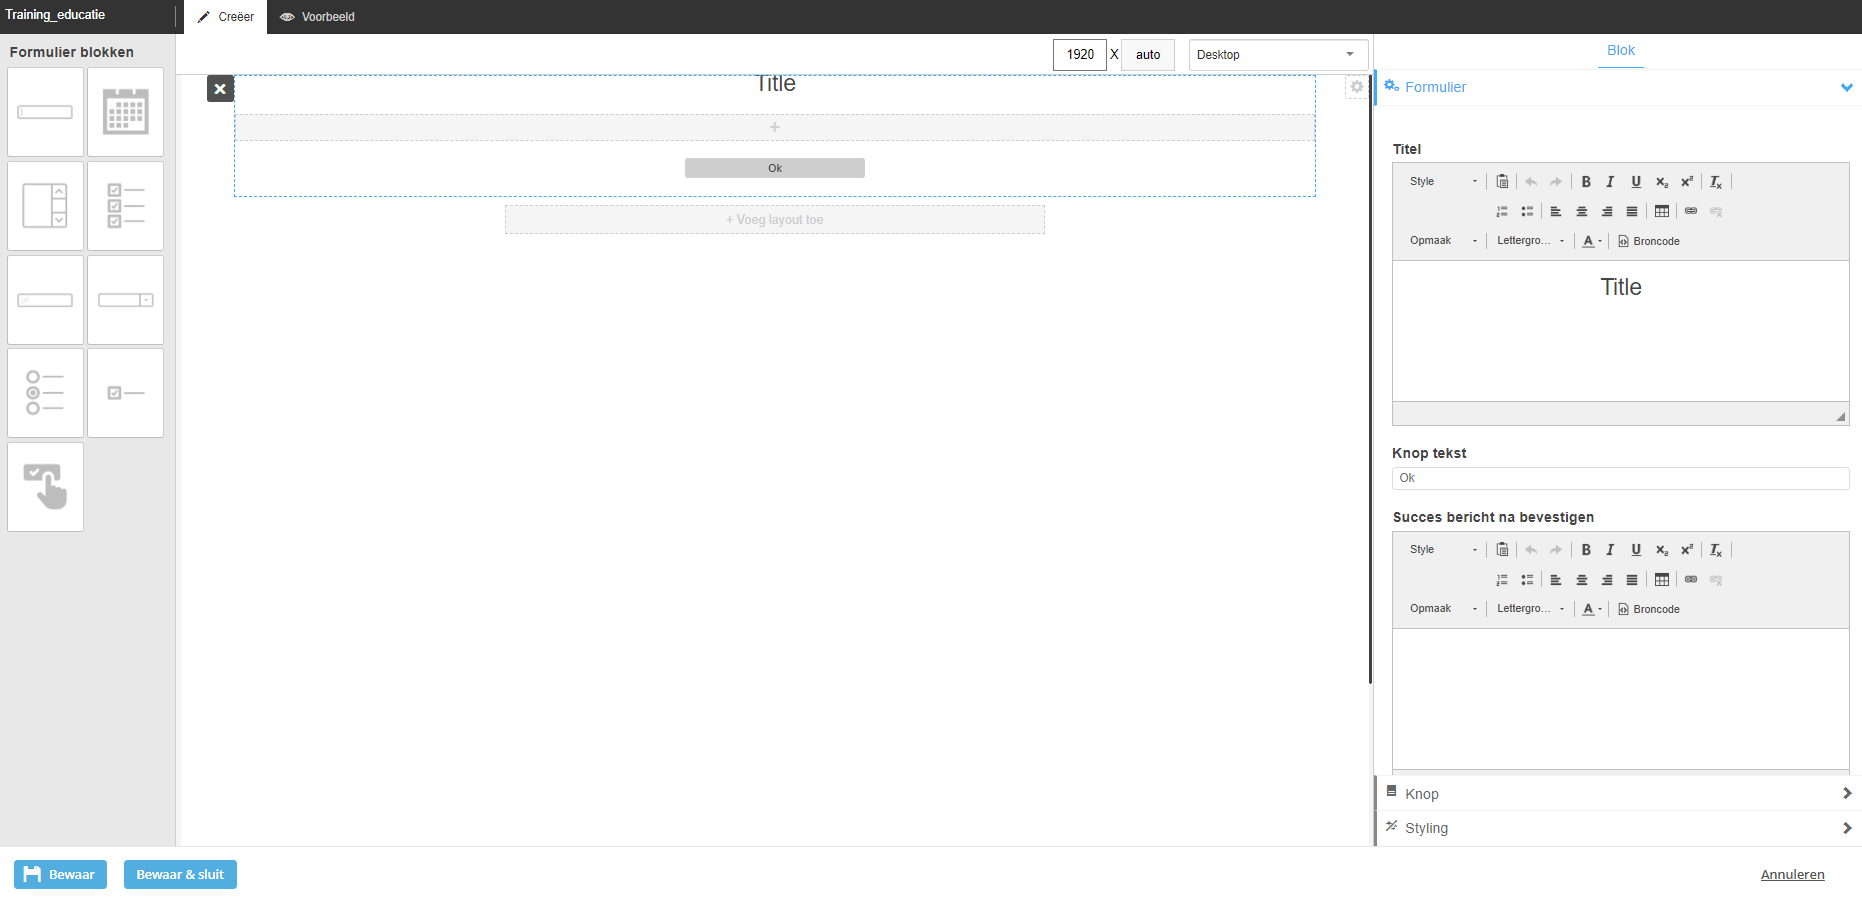Click Broncode in Titel editor toolbar
Viewport: 1862px width, 897px height.
click(1649, 241)
